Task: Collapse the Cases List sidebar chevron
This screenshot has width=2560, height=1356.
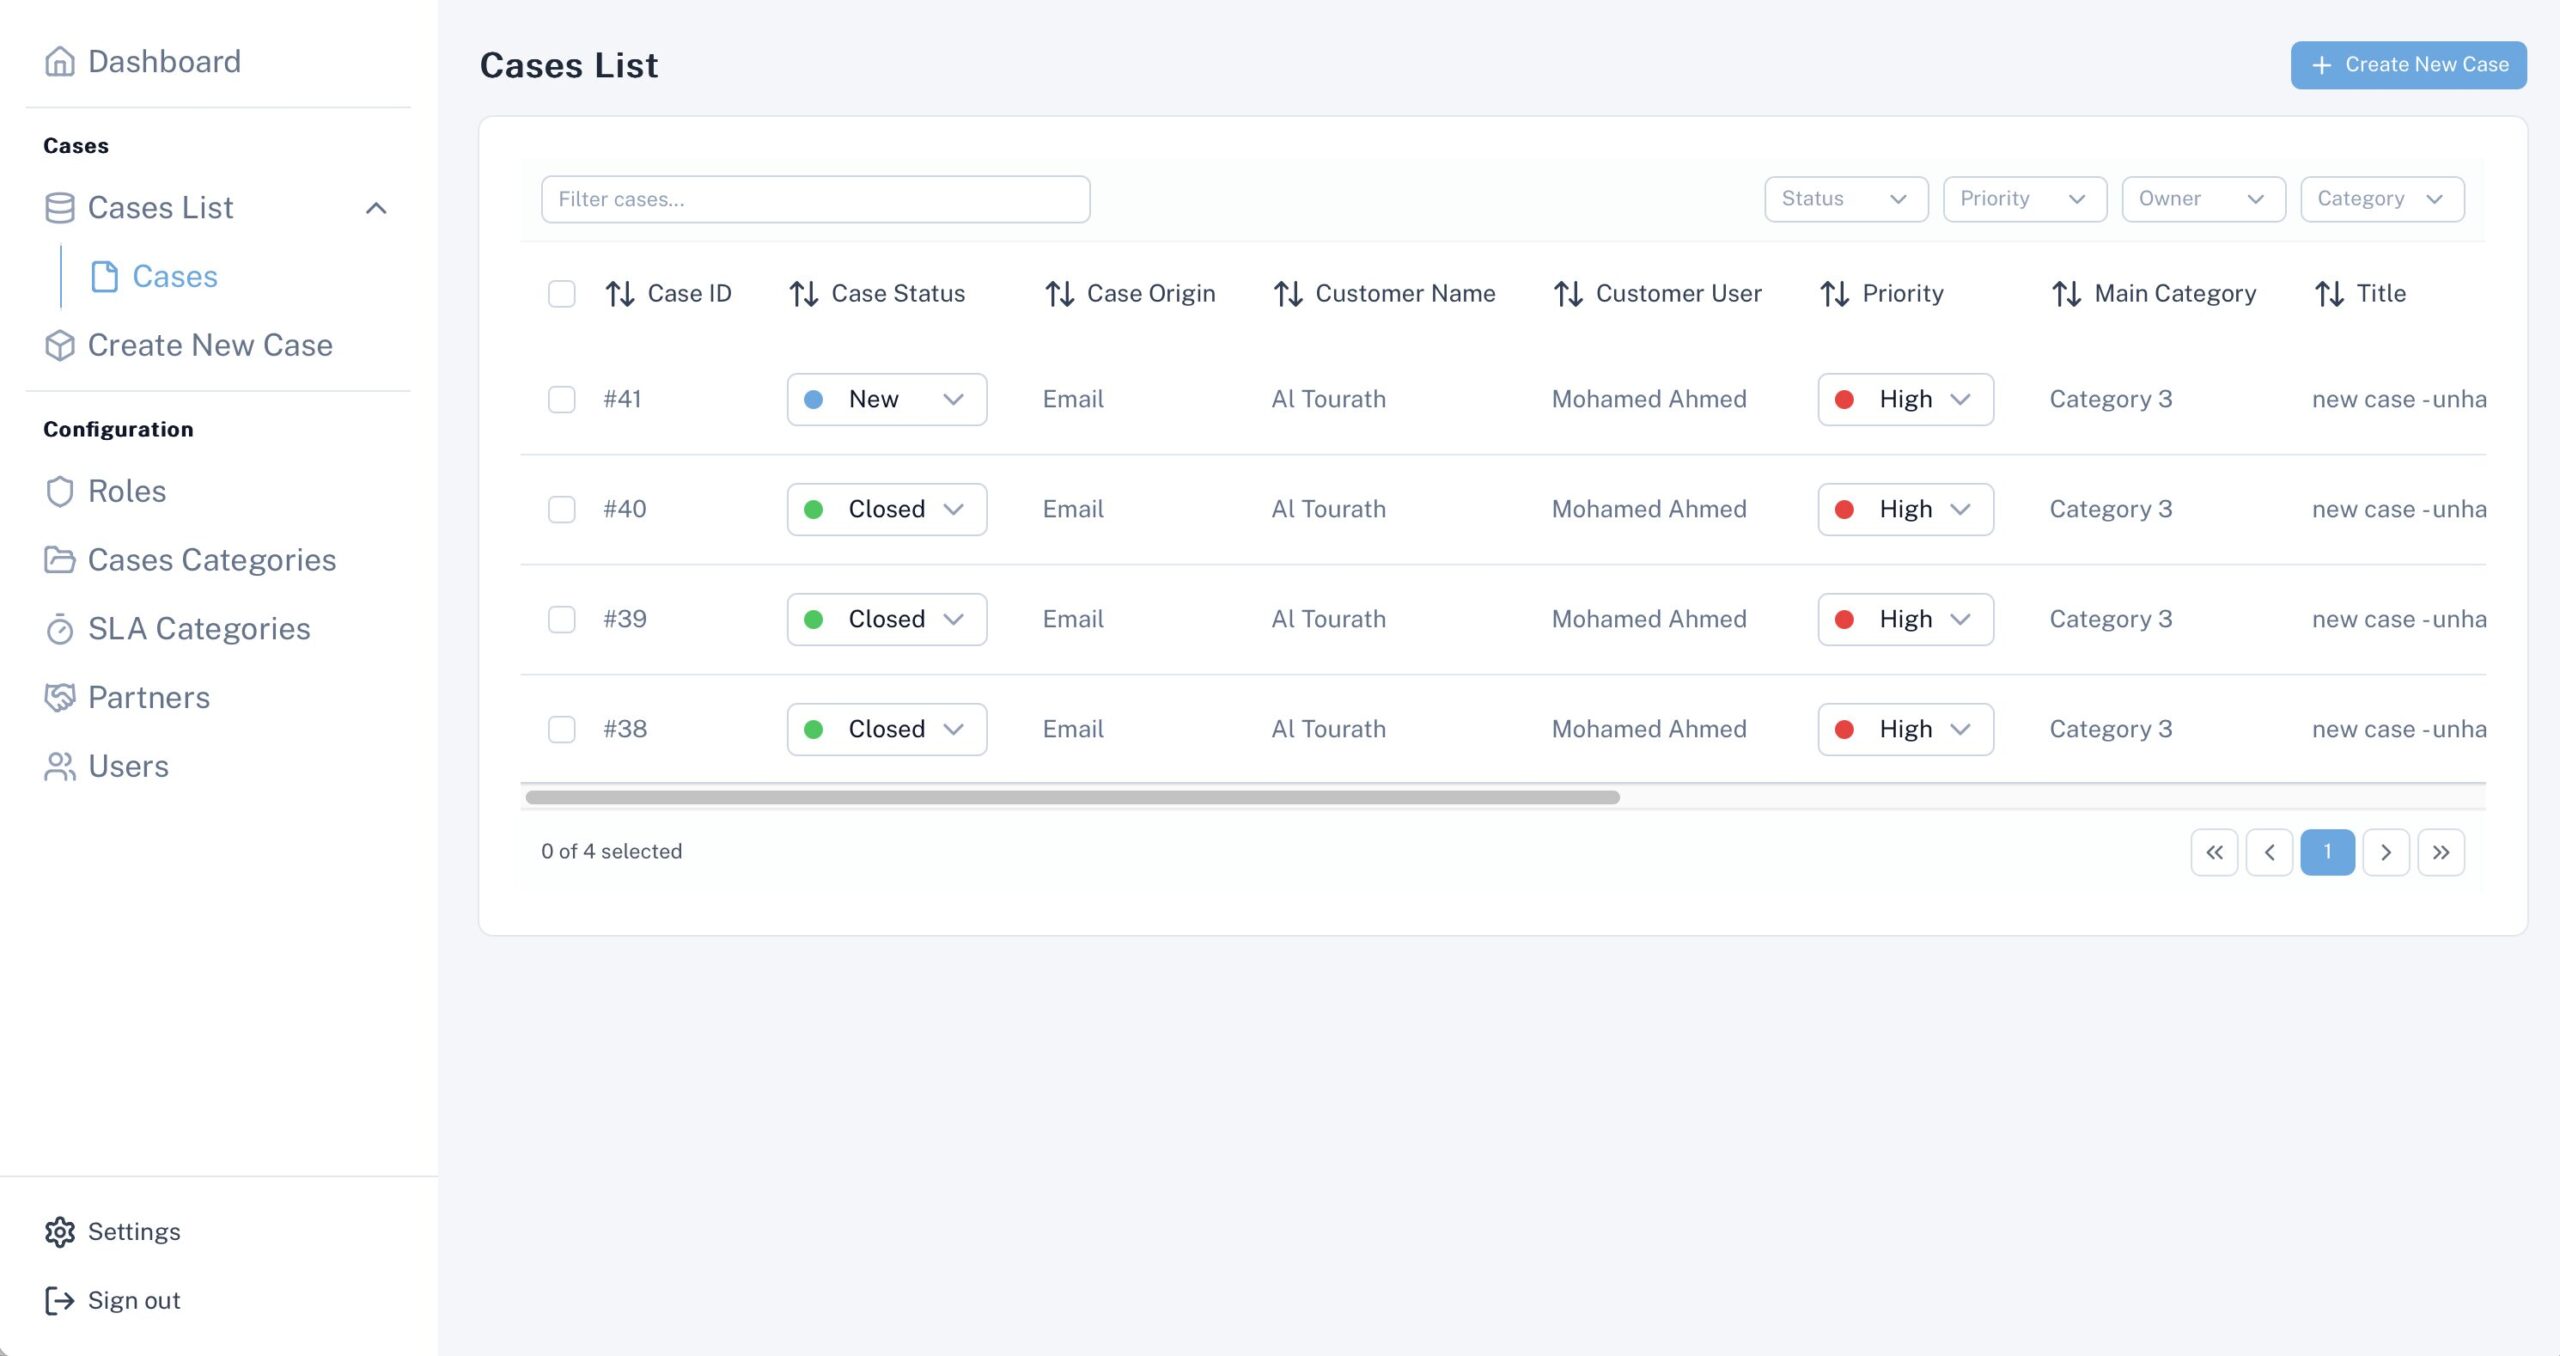Action: [x=376, y=208]
